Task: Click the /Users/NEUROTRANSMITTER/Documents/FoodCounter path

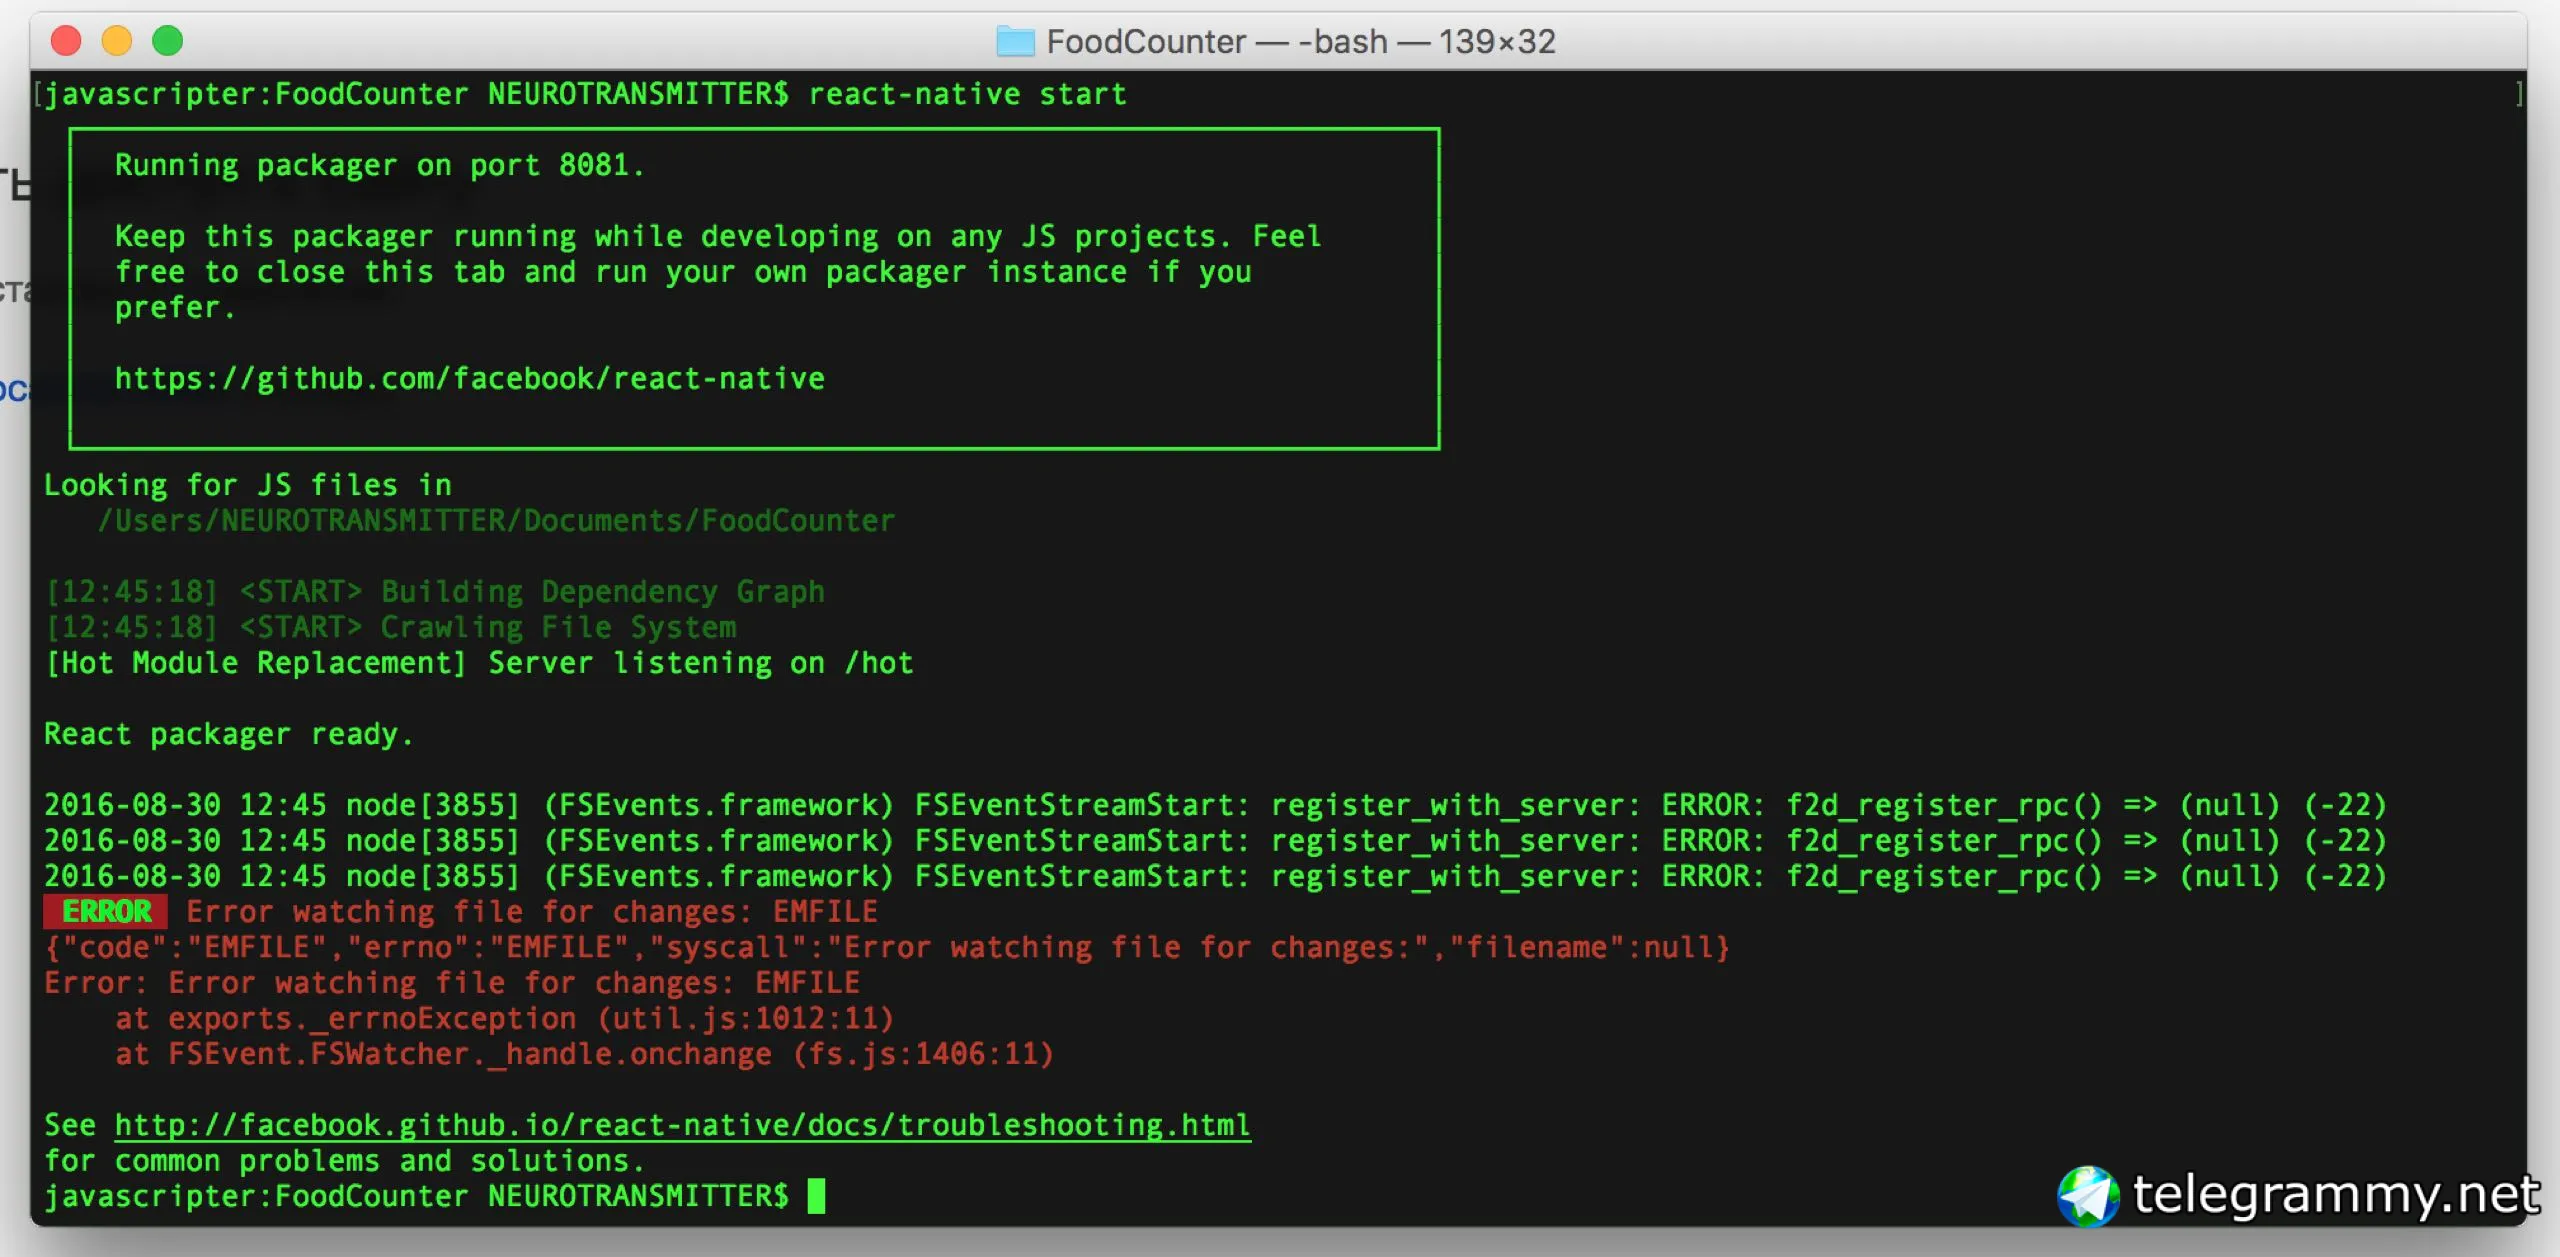Action: coord(496,521)
